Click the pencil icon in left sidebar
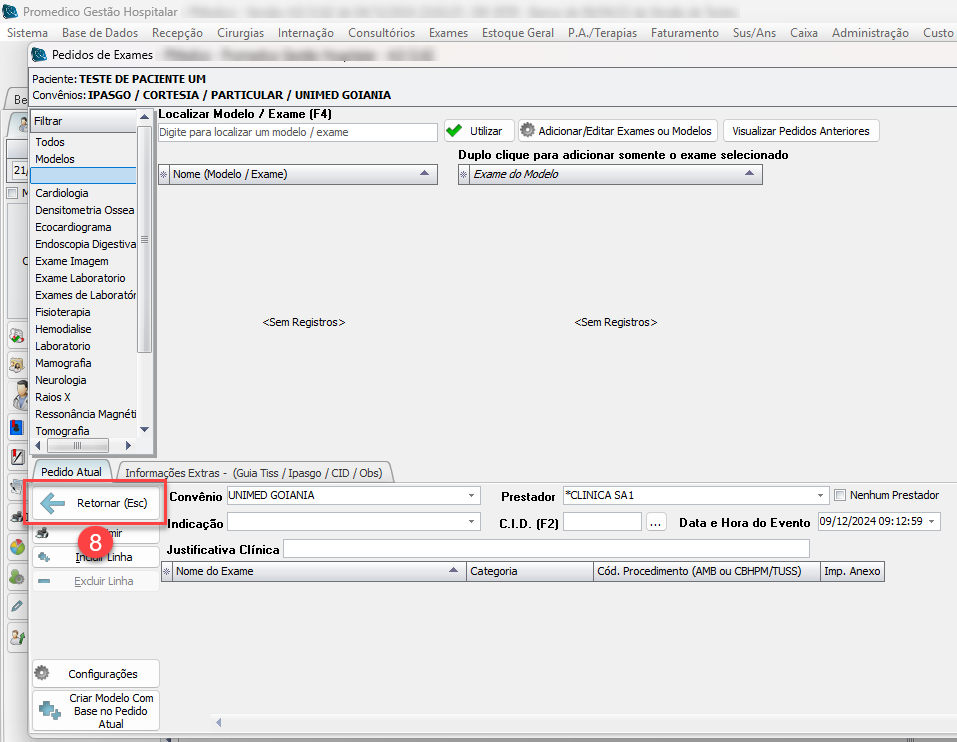This screenshot has height=742, width=957. tap(17, 606)
